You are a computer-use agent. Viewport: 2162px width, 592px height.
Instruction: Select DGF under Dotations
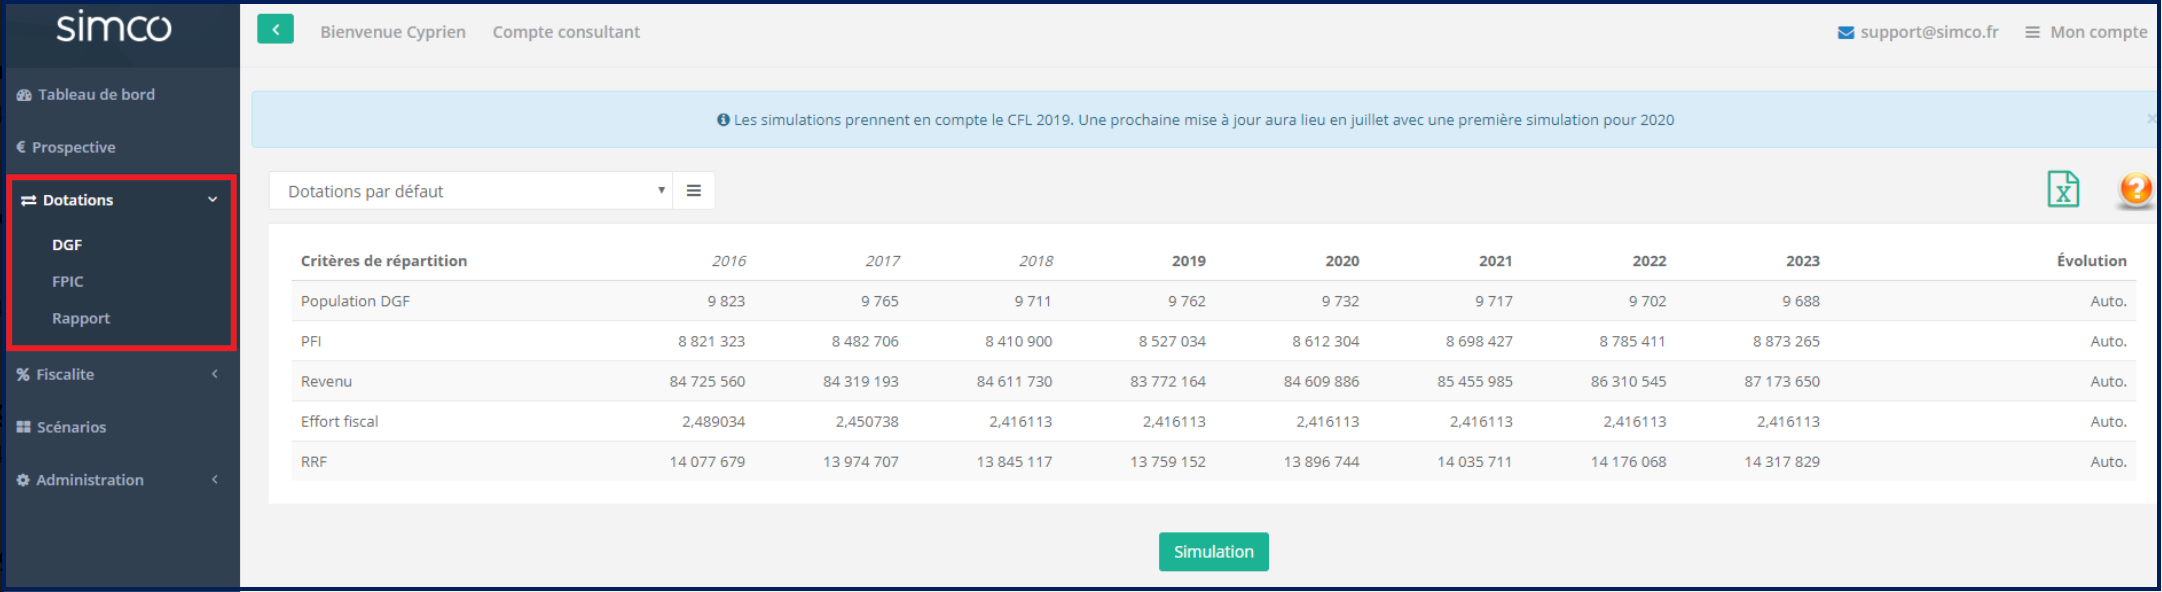(67, 245)
